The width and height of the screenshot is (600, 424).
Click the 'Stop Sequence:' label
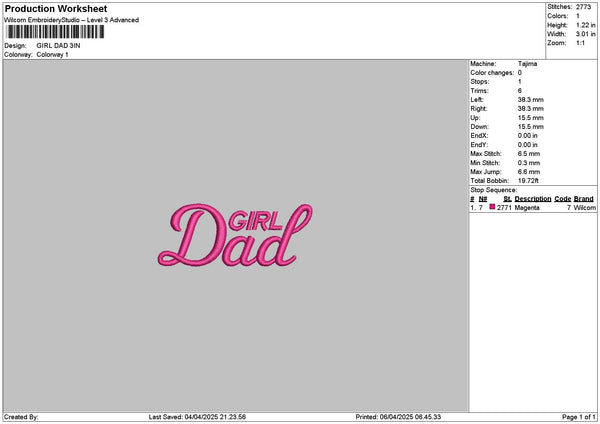(x=494, y=190)
